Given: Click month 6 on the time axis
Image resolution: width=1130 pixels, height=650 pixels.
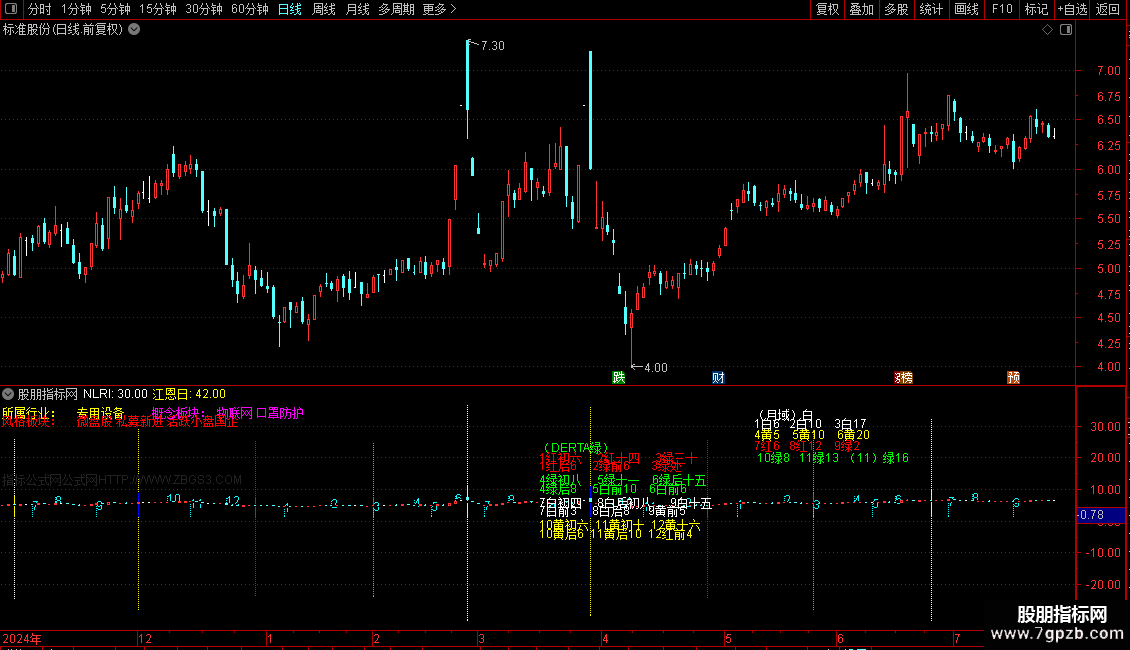Looking at the screenshot, I should pos(840,638).
